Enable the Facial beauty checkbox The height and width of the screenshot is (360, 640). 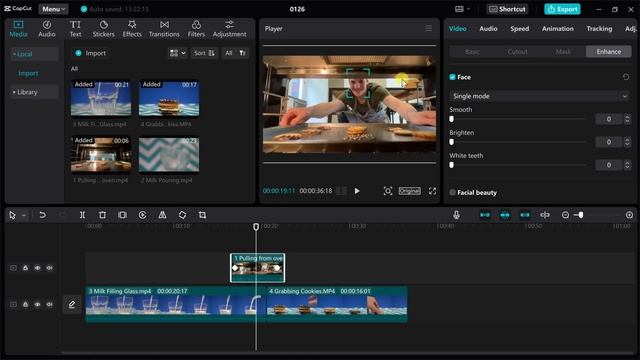click(x=452, y=192)
